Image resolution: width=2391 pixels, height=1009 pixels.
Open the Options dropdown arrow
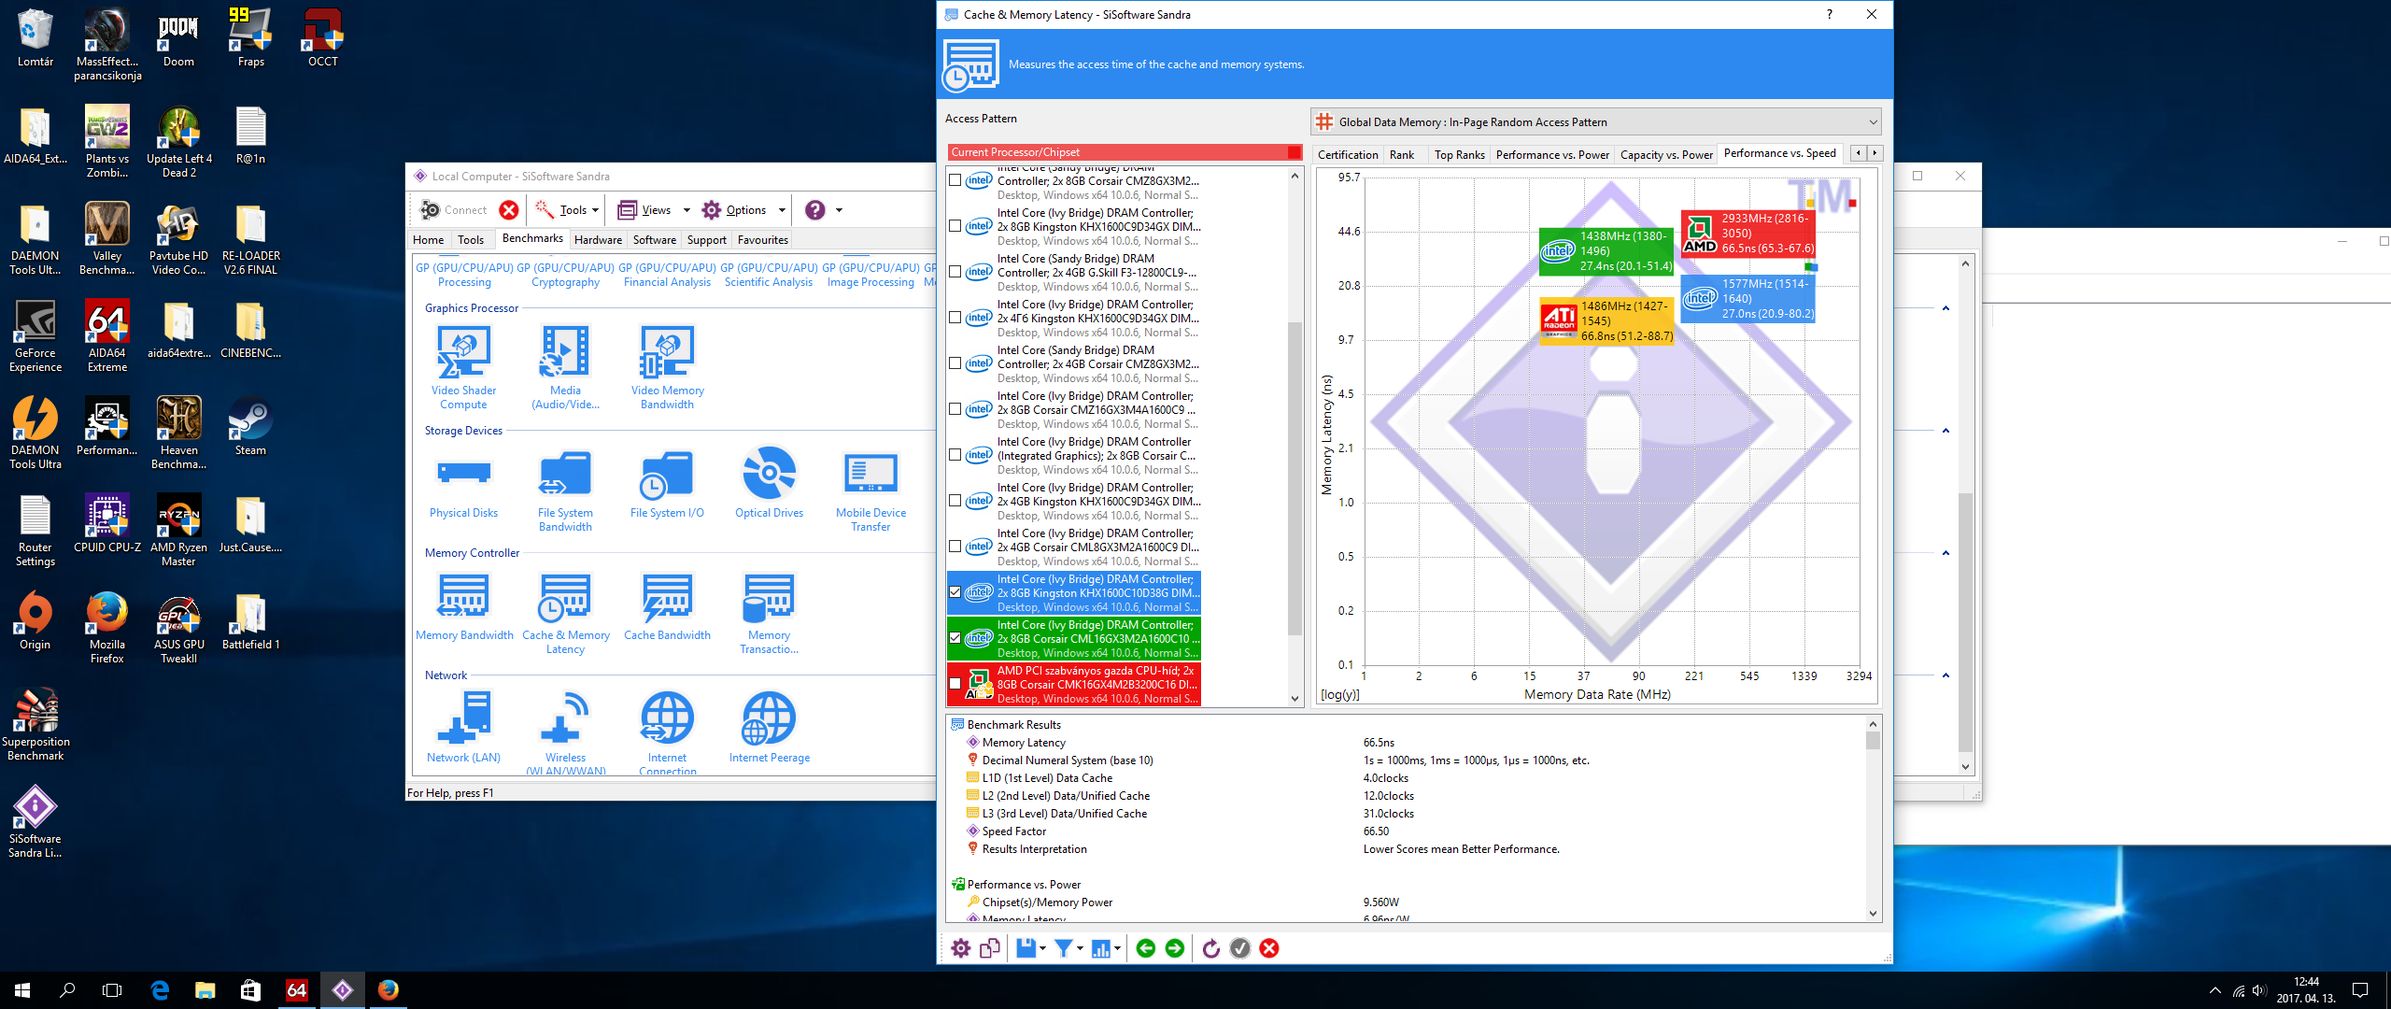pyautogui.click(x=782, y=210)
